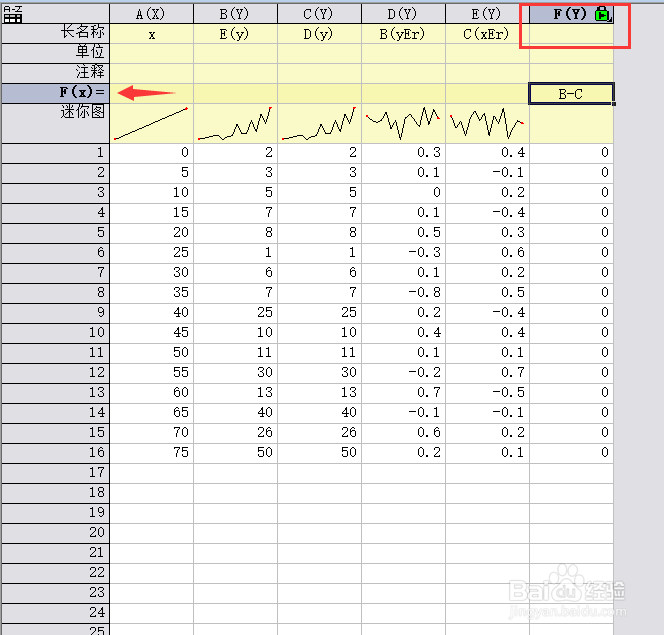This screenshot has height=635, width=664.
Task: Click column E value -0.1 in row 2
Action: point(487,172)
